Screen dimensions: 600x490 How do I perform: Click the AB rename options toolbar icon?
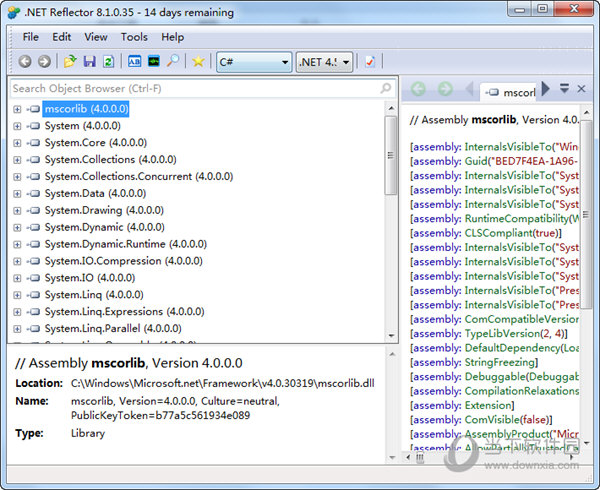pos(134,61)
